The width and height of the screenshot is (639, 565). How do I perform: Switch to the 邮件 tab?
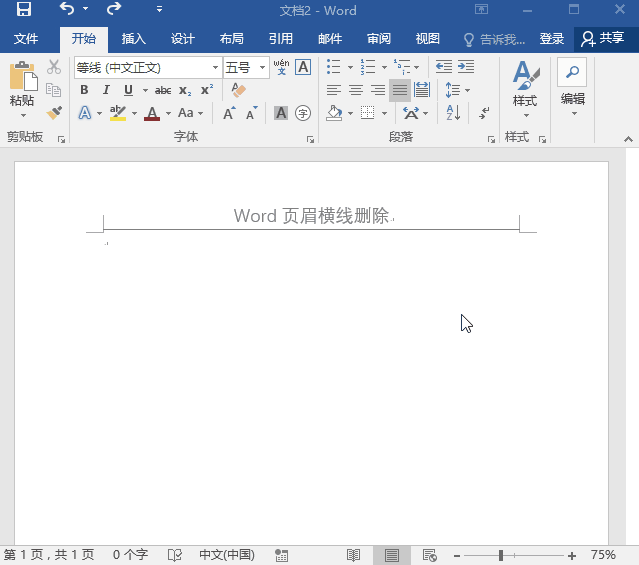point(330,39)
